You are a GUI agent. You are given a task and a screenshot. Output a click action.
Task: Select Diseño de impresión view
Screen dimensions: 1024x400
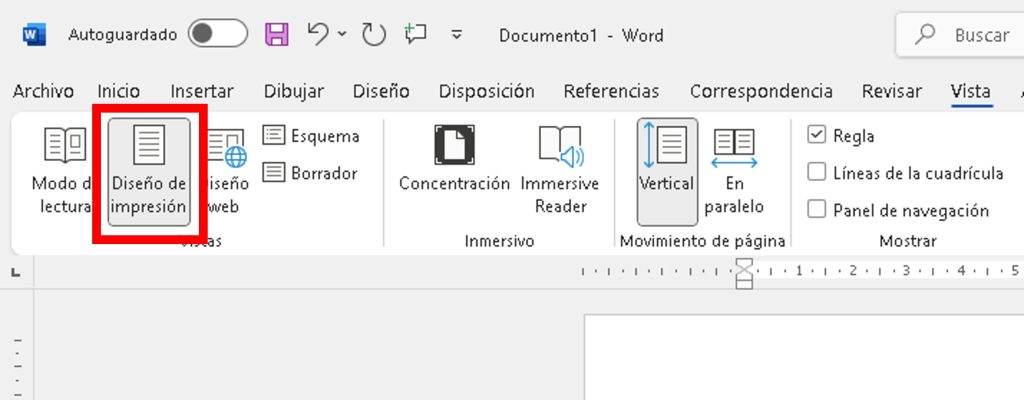pyautogui.click(x=149, y=170)
